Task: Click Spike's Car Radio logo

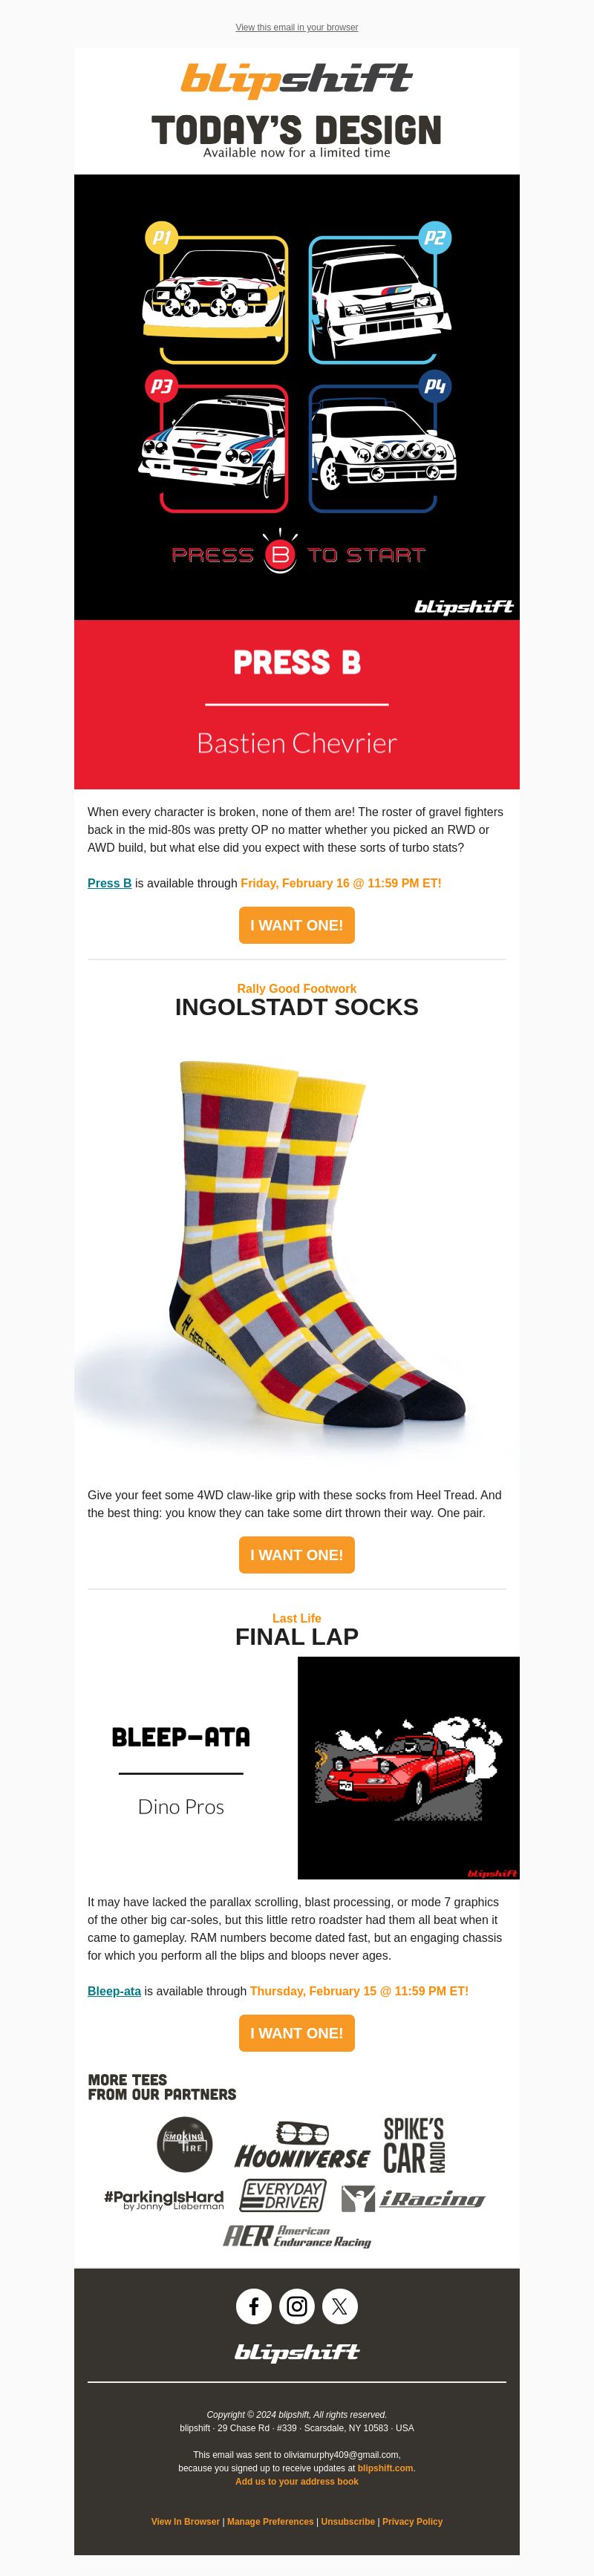Action: coord(414,2144)
